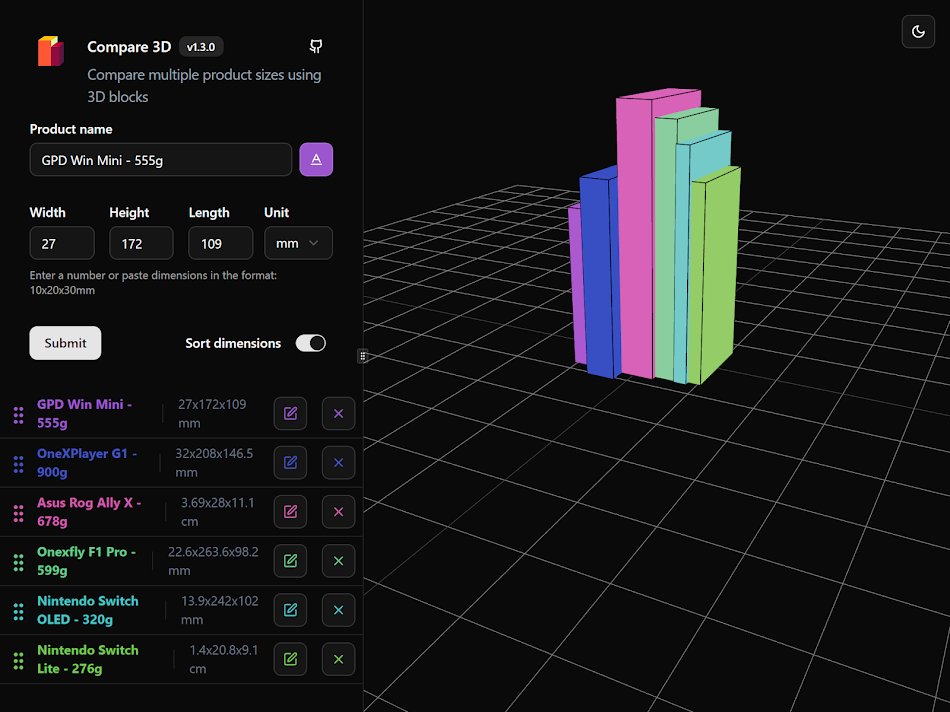Edit the GPD Win Mini entry
This screenshot has width=950, height=712.
[x=290, y=413]
